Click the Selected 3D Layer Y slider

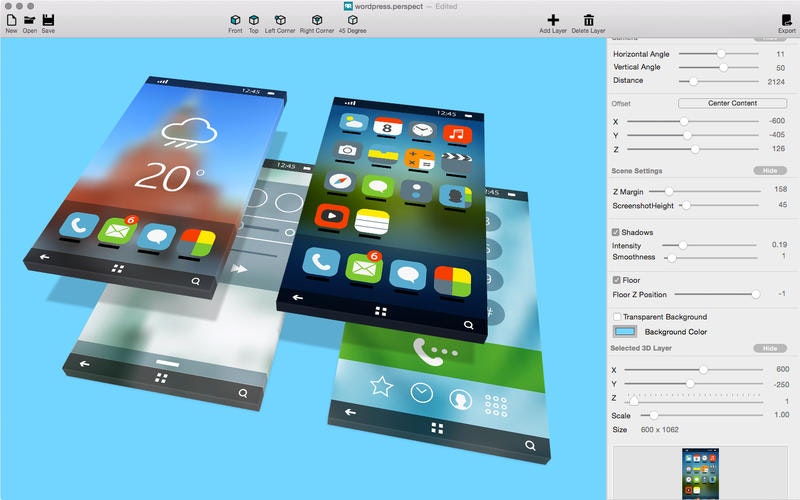coord(693,384)
